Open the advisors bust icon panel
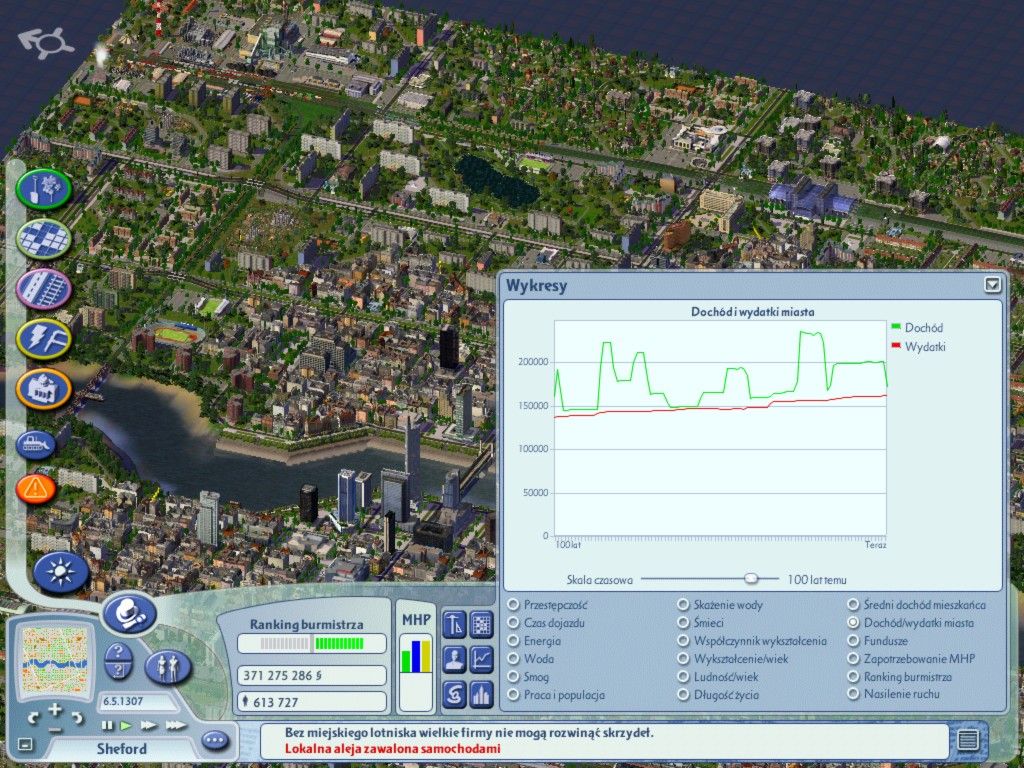The image size is (1024, 768). tap(455, 659)
